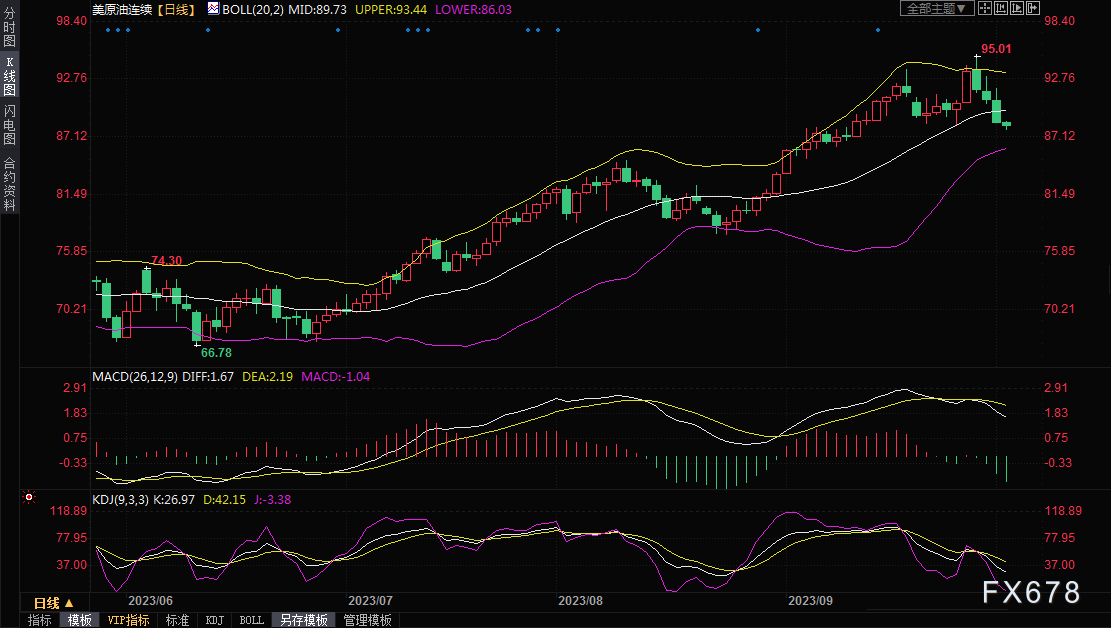Open 闪电图 view in left sidebar
This screenshot has height=628, width=1111.
click(9, 124)
